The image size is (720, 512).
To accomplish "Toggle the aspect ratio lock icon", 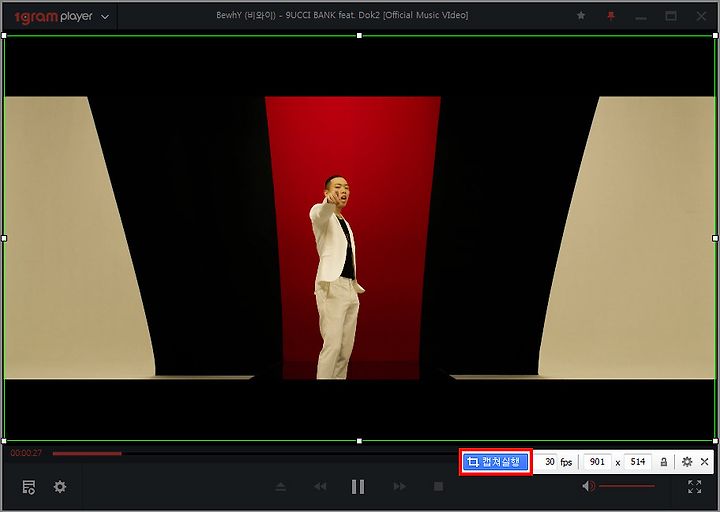I will (664, 462).
